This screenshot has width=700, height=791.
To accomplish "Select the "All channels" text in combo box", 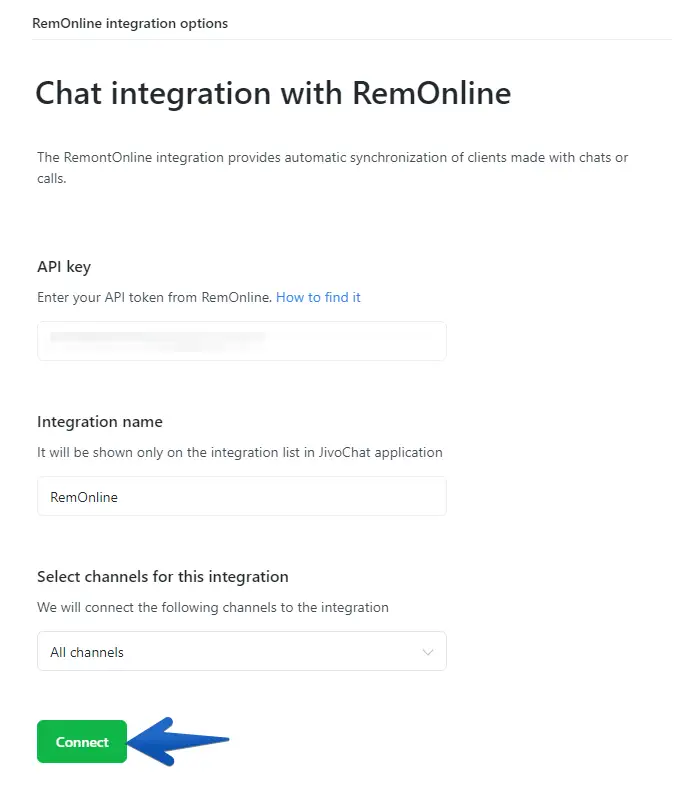I will pos(87,652).
